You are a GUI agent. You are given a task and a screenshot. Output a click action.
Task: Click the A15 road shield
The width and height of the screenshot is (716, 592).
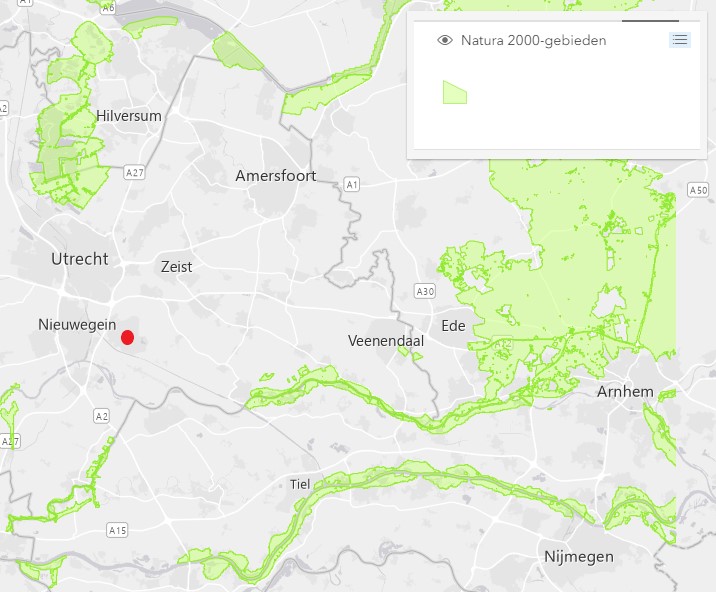coord(117,530)
